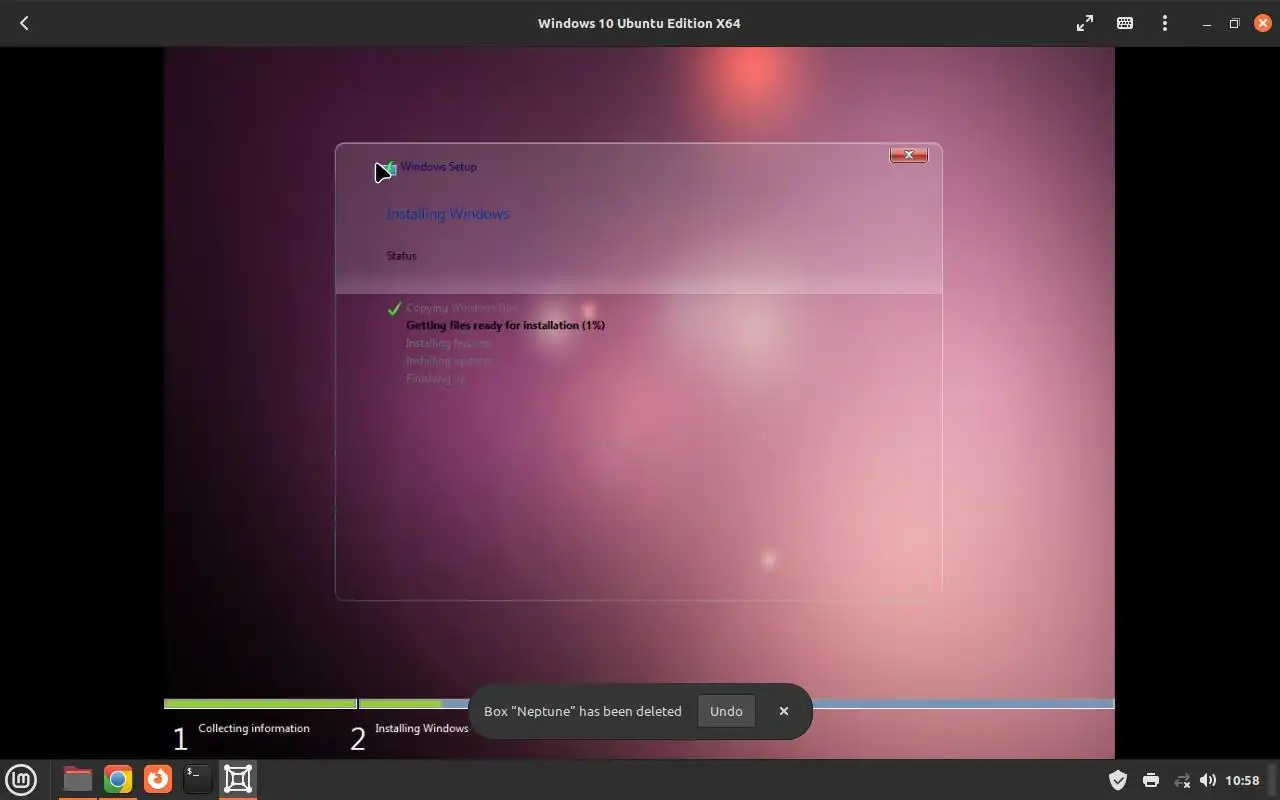This screenshot has height=800, width=1280.
Task: Click the 'Installing Windows' heading
Action: point(448,214)
